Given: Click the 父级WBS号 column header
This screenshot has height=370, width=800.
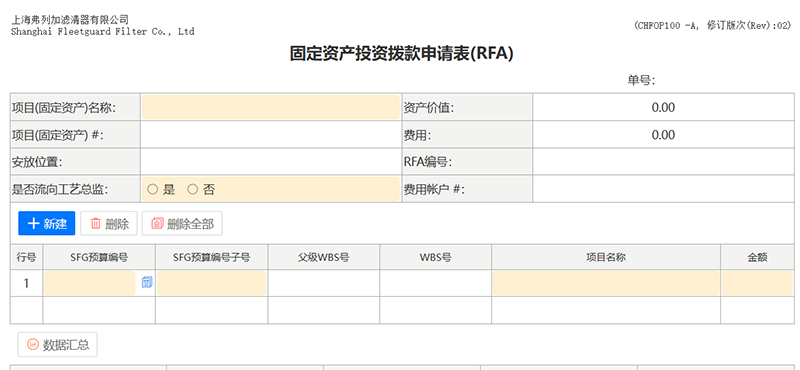Looking at the screenshot, I should pos(323,257).
